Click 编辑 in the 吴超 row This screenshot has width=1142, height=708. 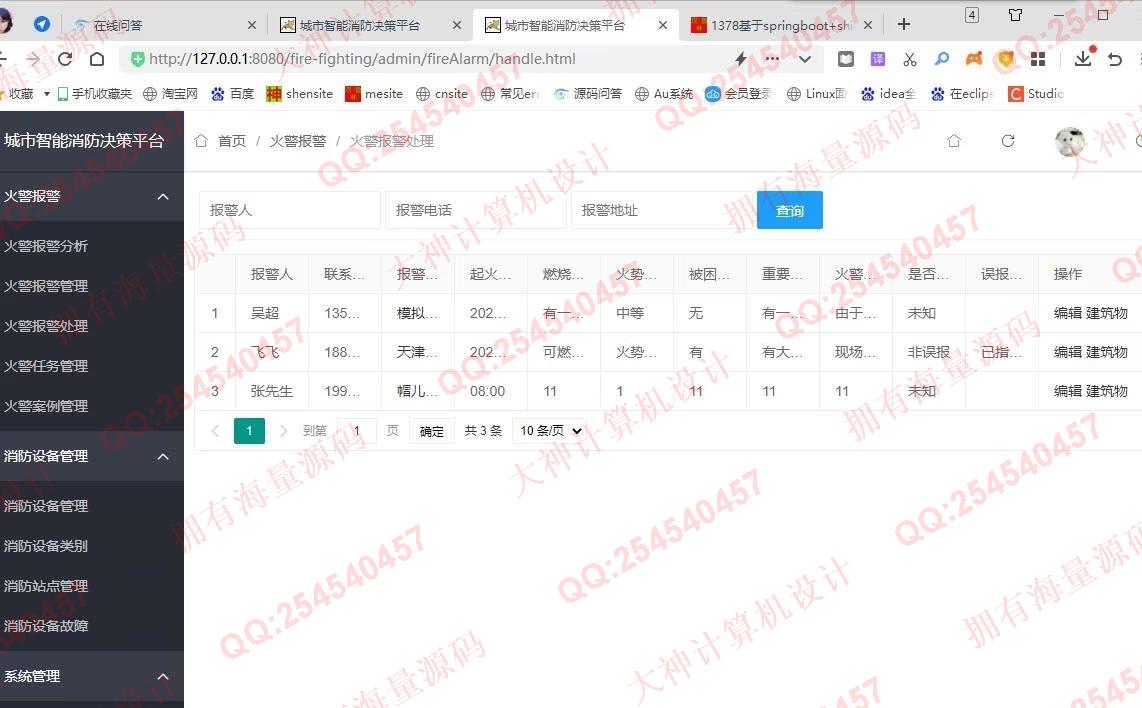point(1068,313)
